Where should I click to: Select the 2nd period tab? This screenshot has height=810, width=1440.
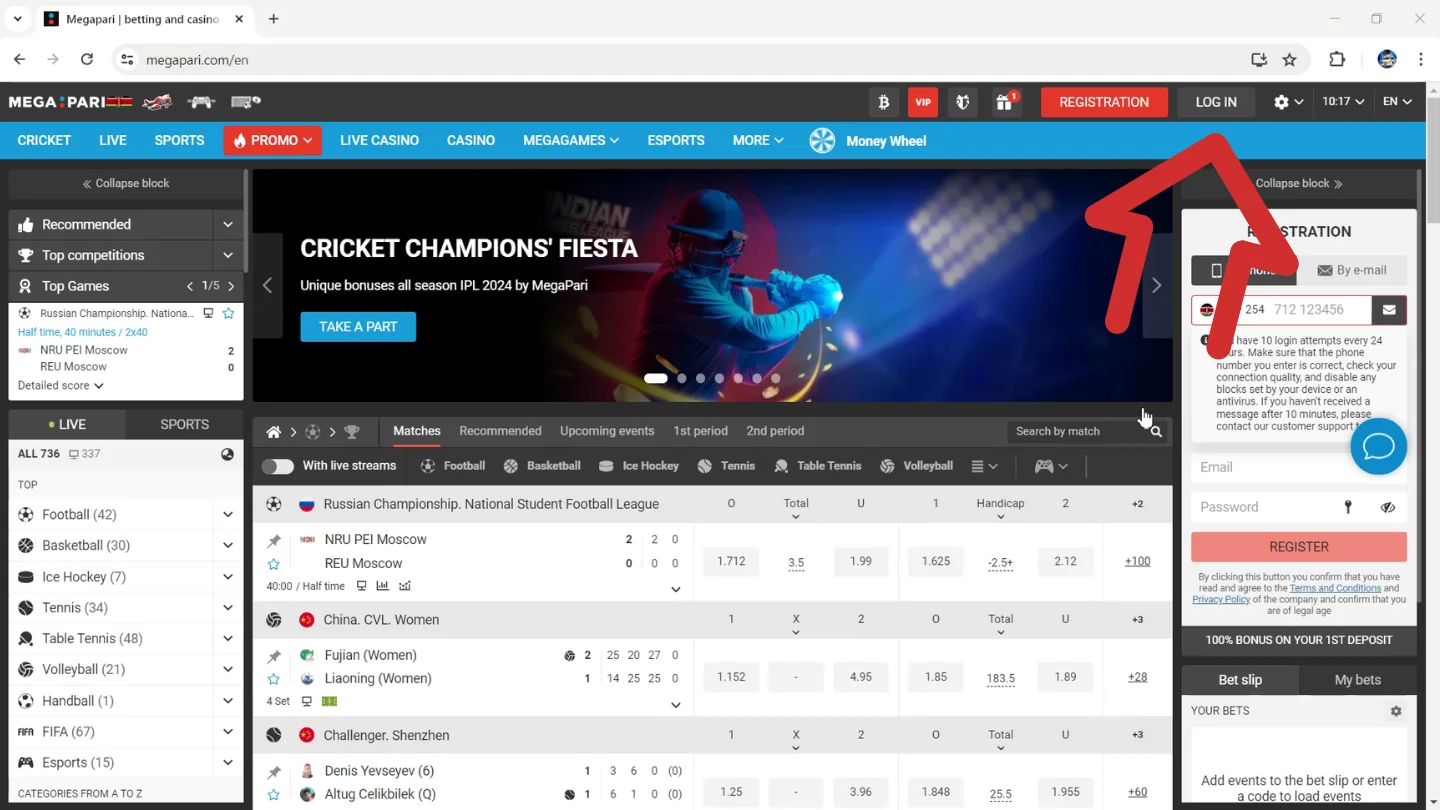775,432
